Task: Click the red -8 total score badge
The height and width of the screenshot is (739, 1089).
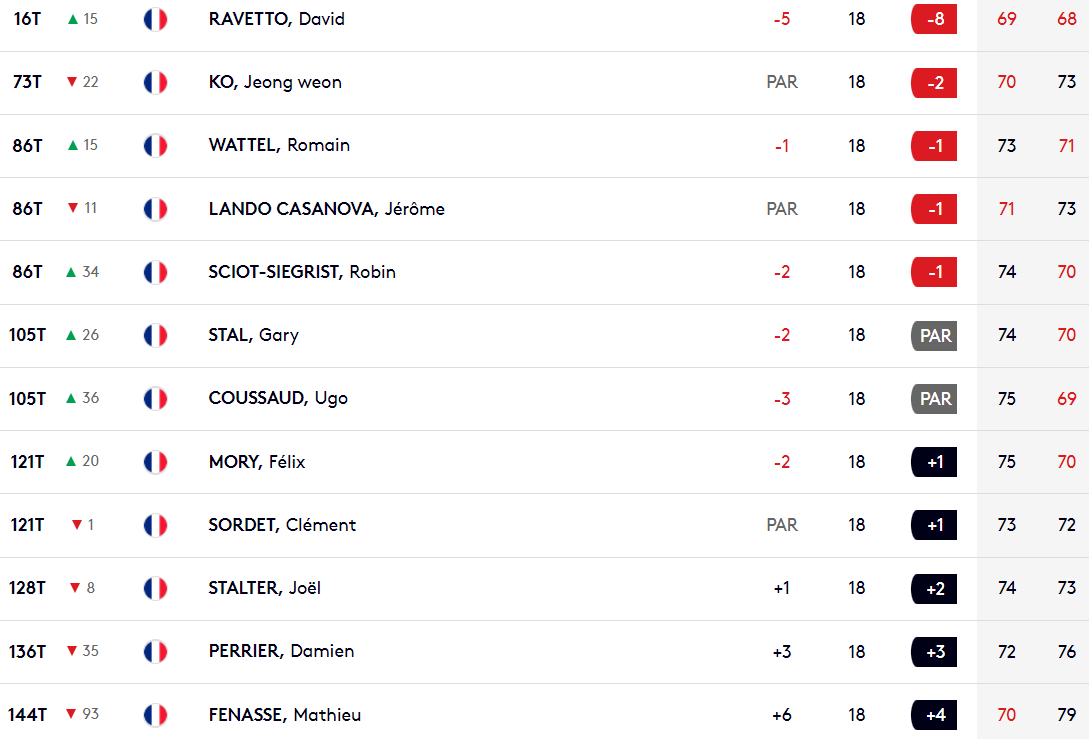Action: click(x=934, y=19)
